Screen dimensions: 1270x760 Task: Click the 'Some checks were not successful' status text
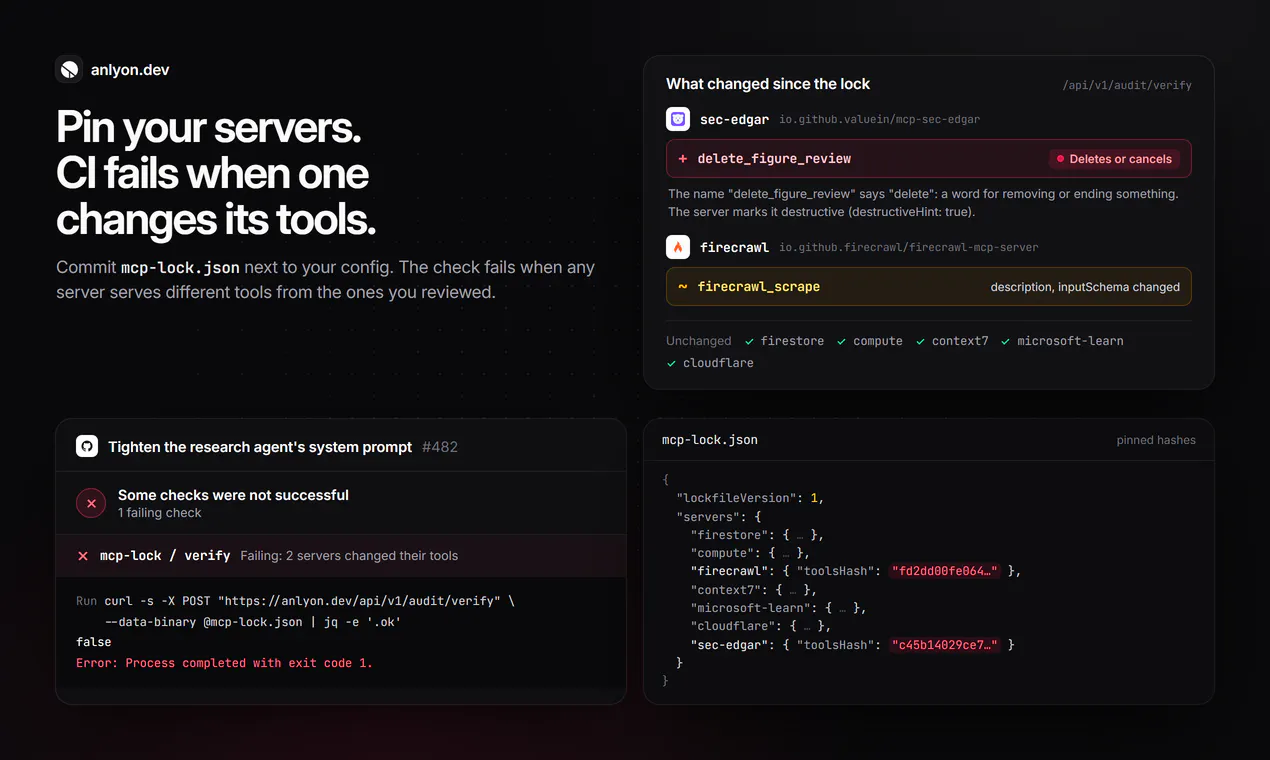tap(233, 495)
